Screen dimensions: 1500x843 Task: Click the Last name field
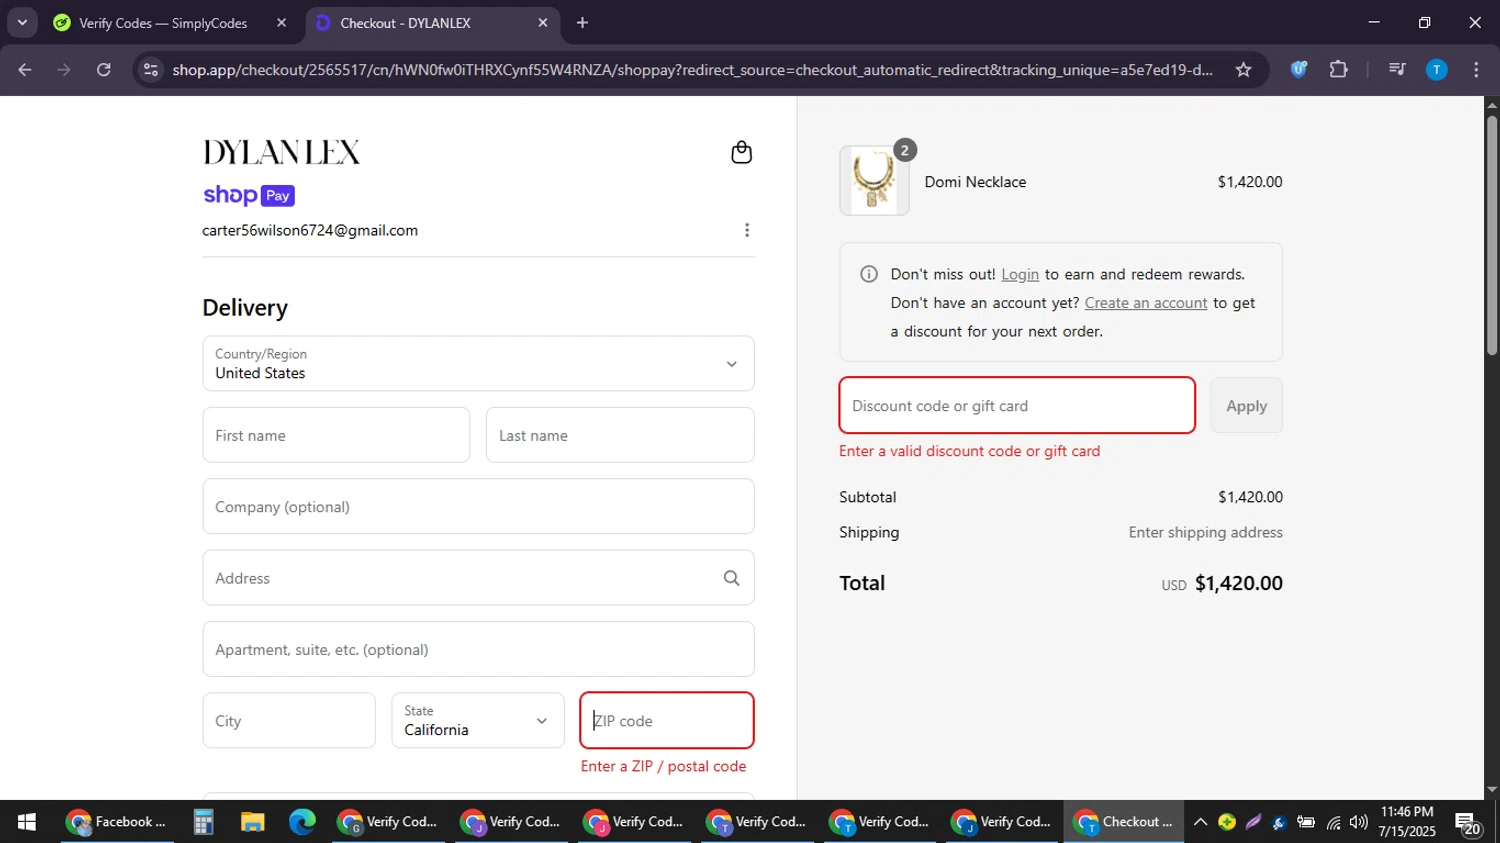[x=620, y=435]
